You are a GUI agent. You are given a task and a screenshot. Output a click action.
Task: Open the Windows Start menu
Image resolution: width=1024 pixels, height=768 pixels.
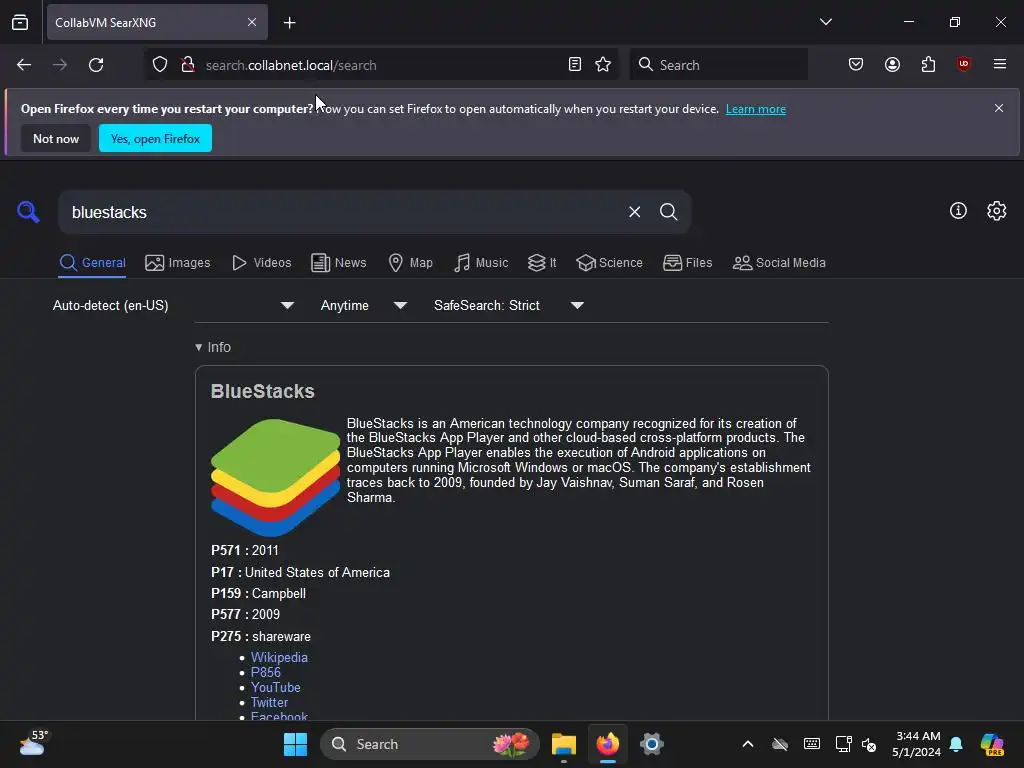(295, 744)
